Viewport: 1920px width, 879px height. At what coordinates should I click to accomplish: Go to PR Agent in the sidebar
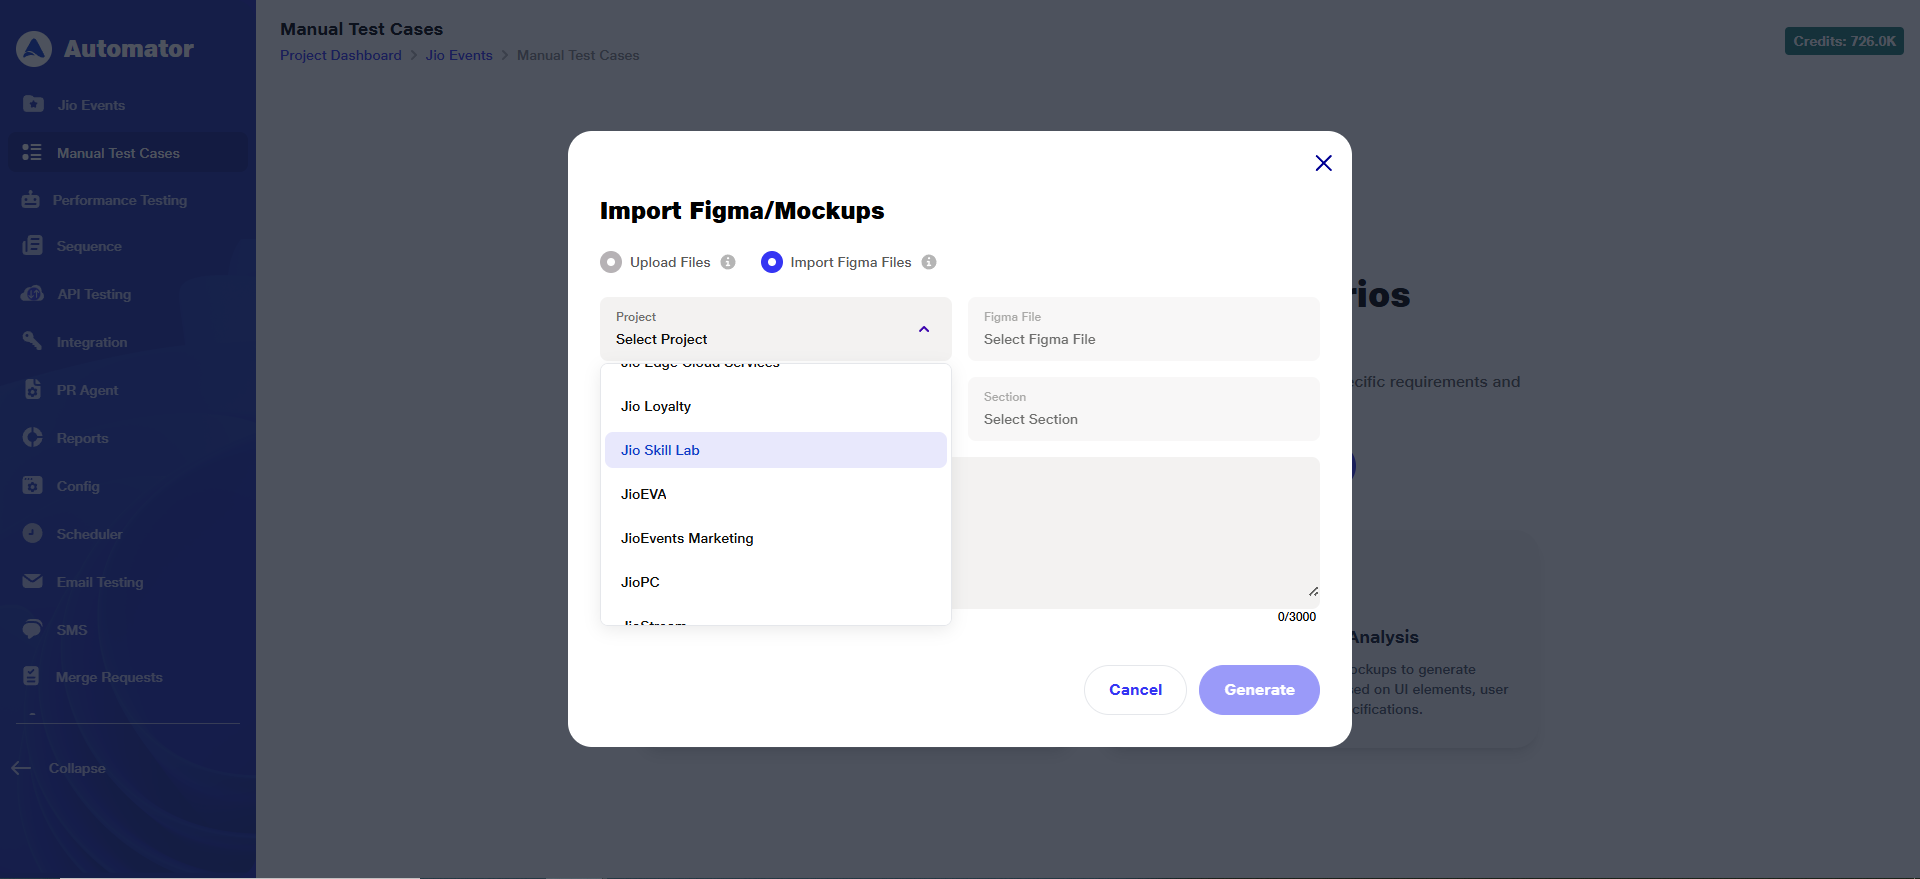[87, 390]
